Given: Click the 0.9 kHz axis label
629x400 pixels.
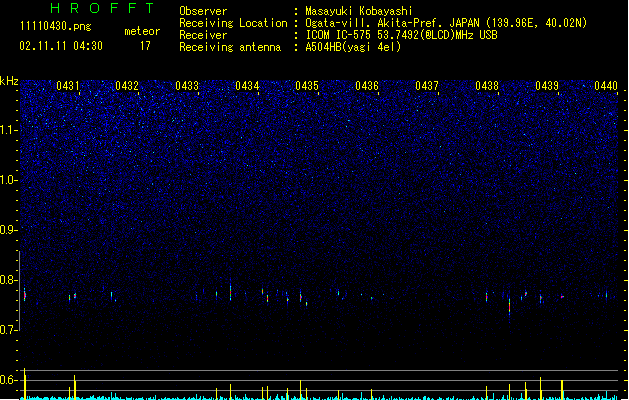Looking at the screenshot, I should [8, 230].
